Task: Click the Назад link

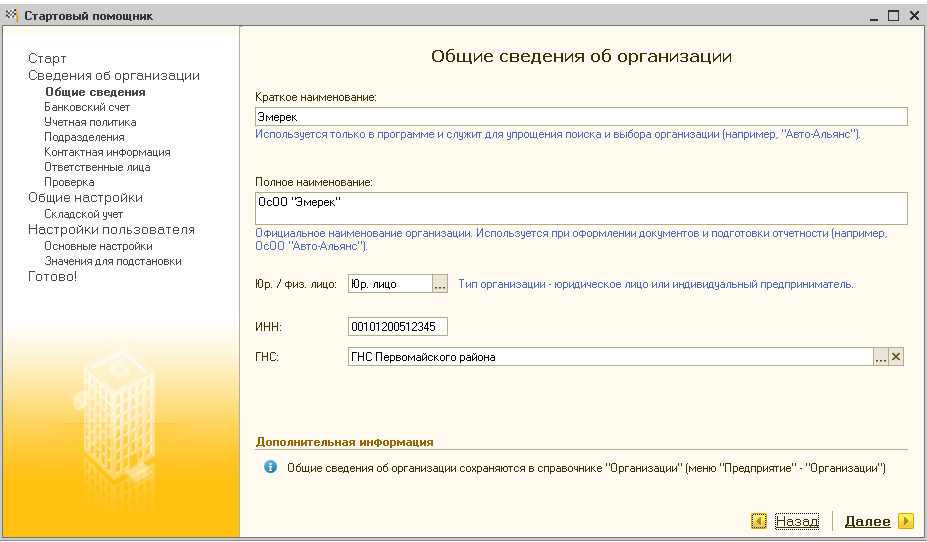Action: (x=796, y=521)
